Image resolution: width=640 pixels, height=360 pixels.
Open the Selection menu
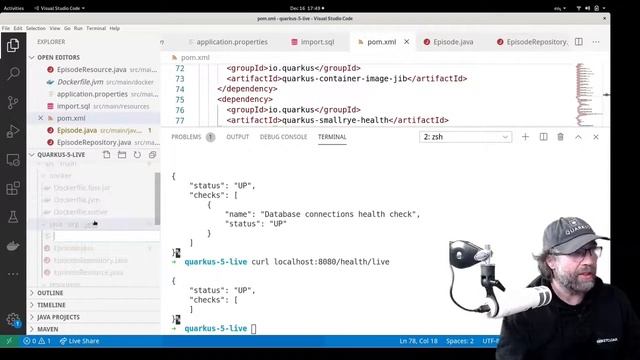(x=36, y=28)
